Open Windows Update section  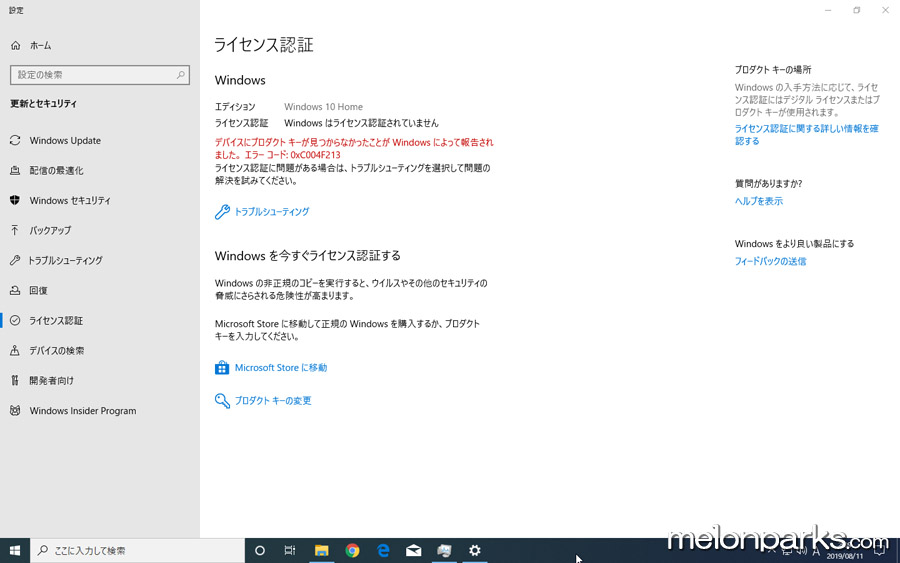click(65, 141)
